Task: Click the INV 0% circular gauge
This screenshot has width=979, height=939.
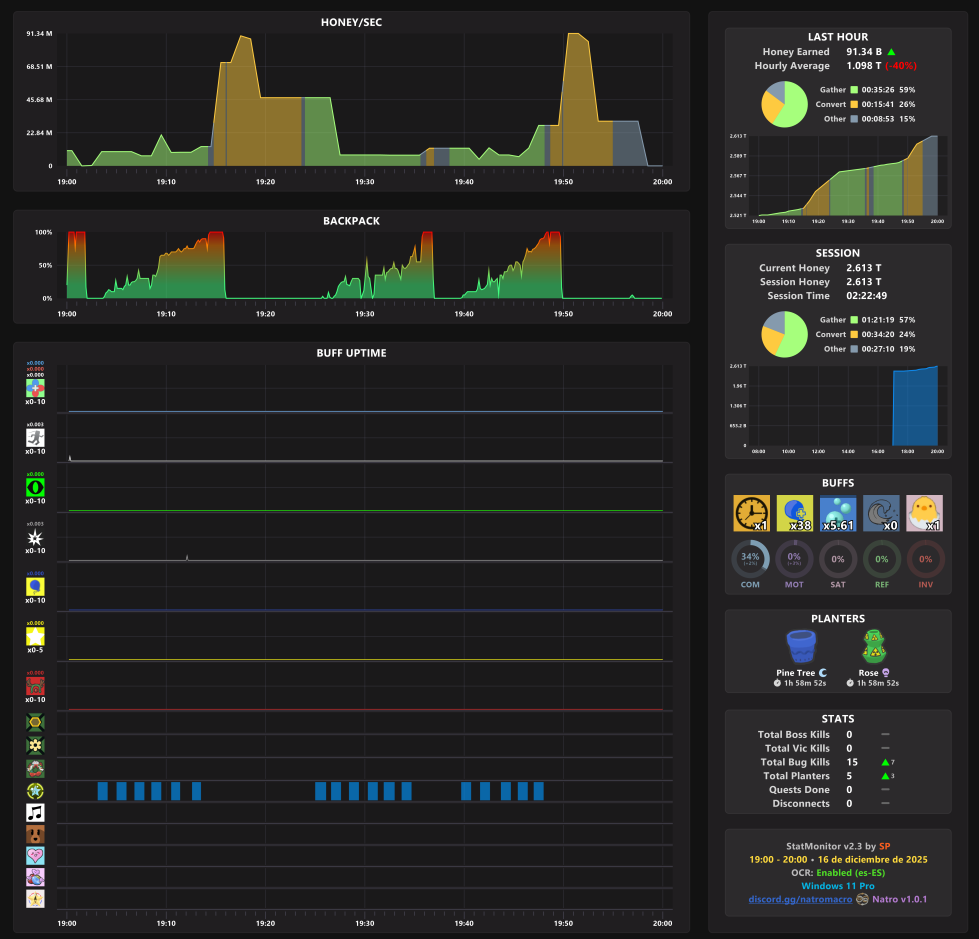Action: [925, 559]
